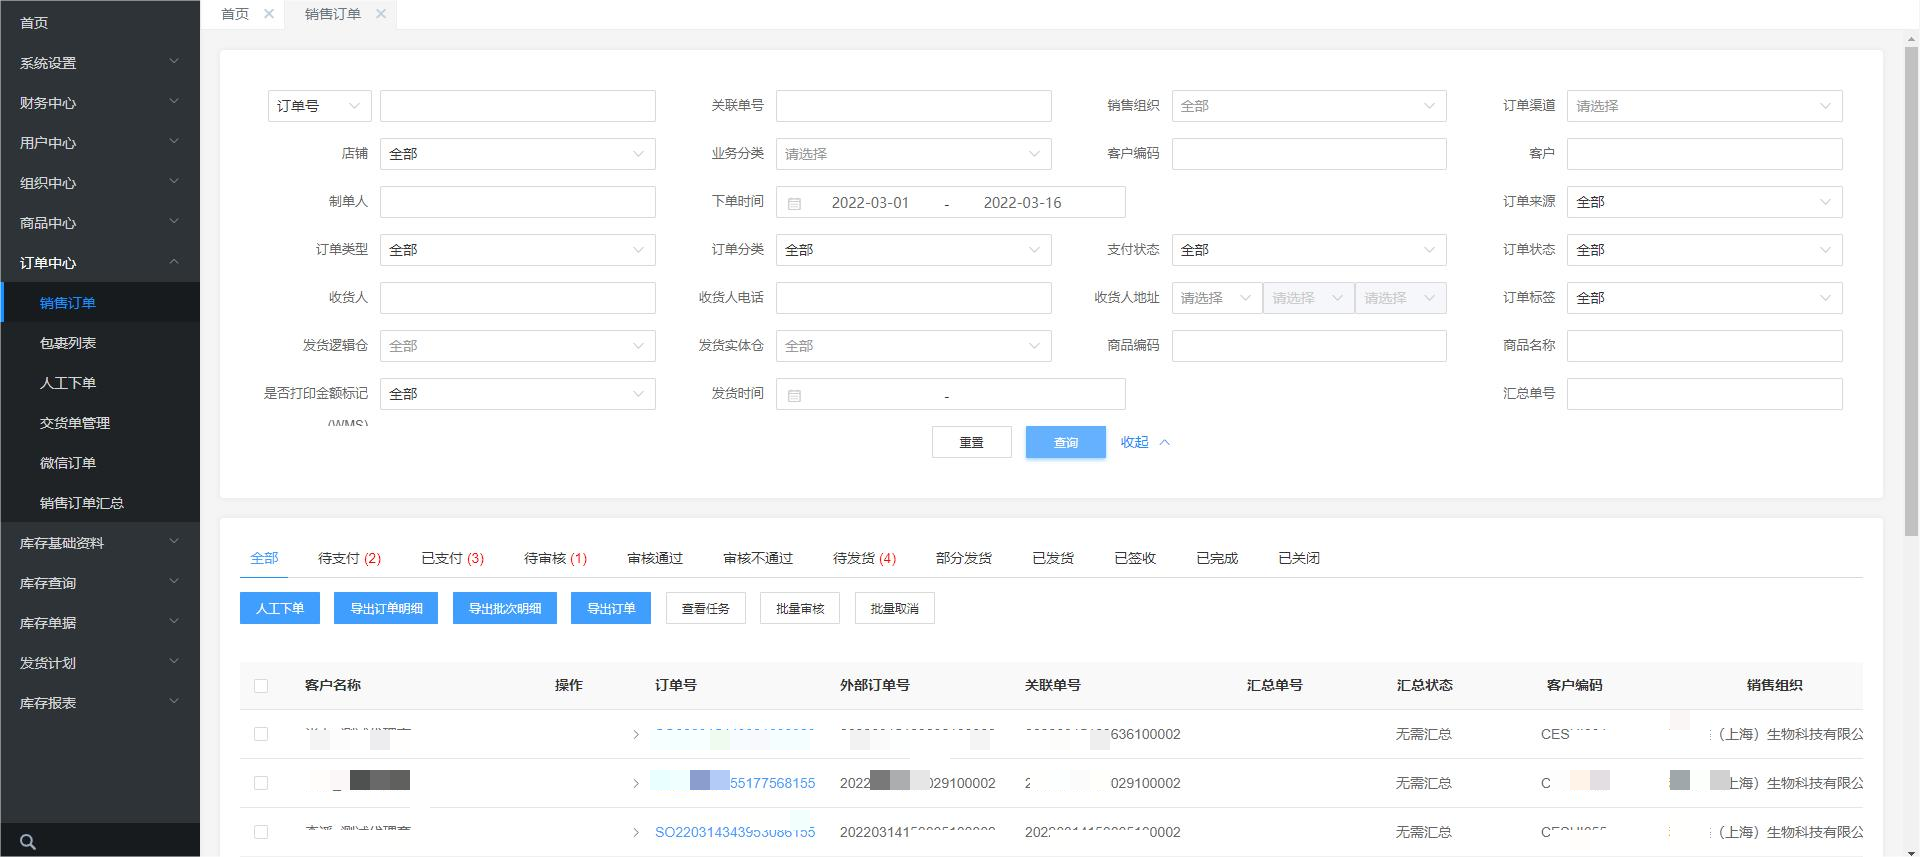
Task: Open the 业务分类 dropdown
Action: (913, 154)
